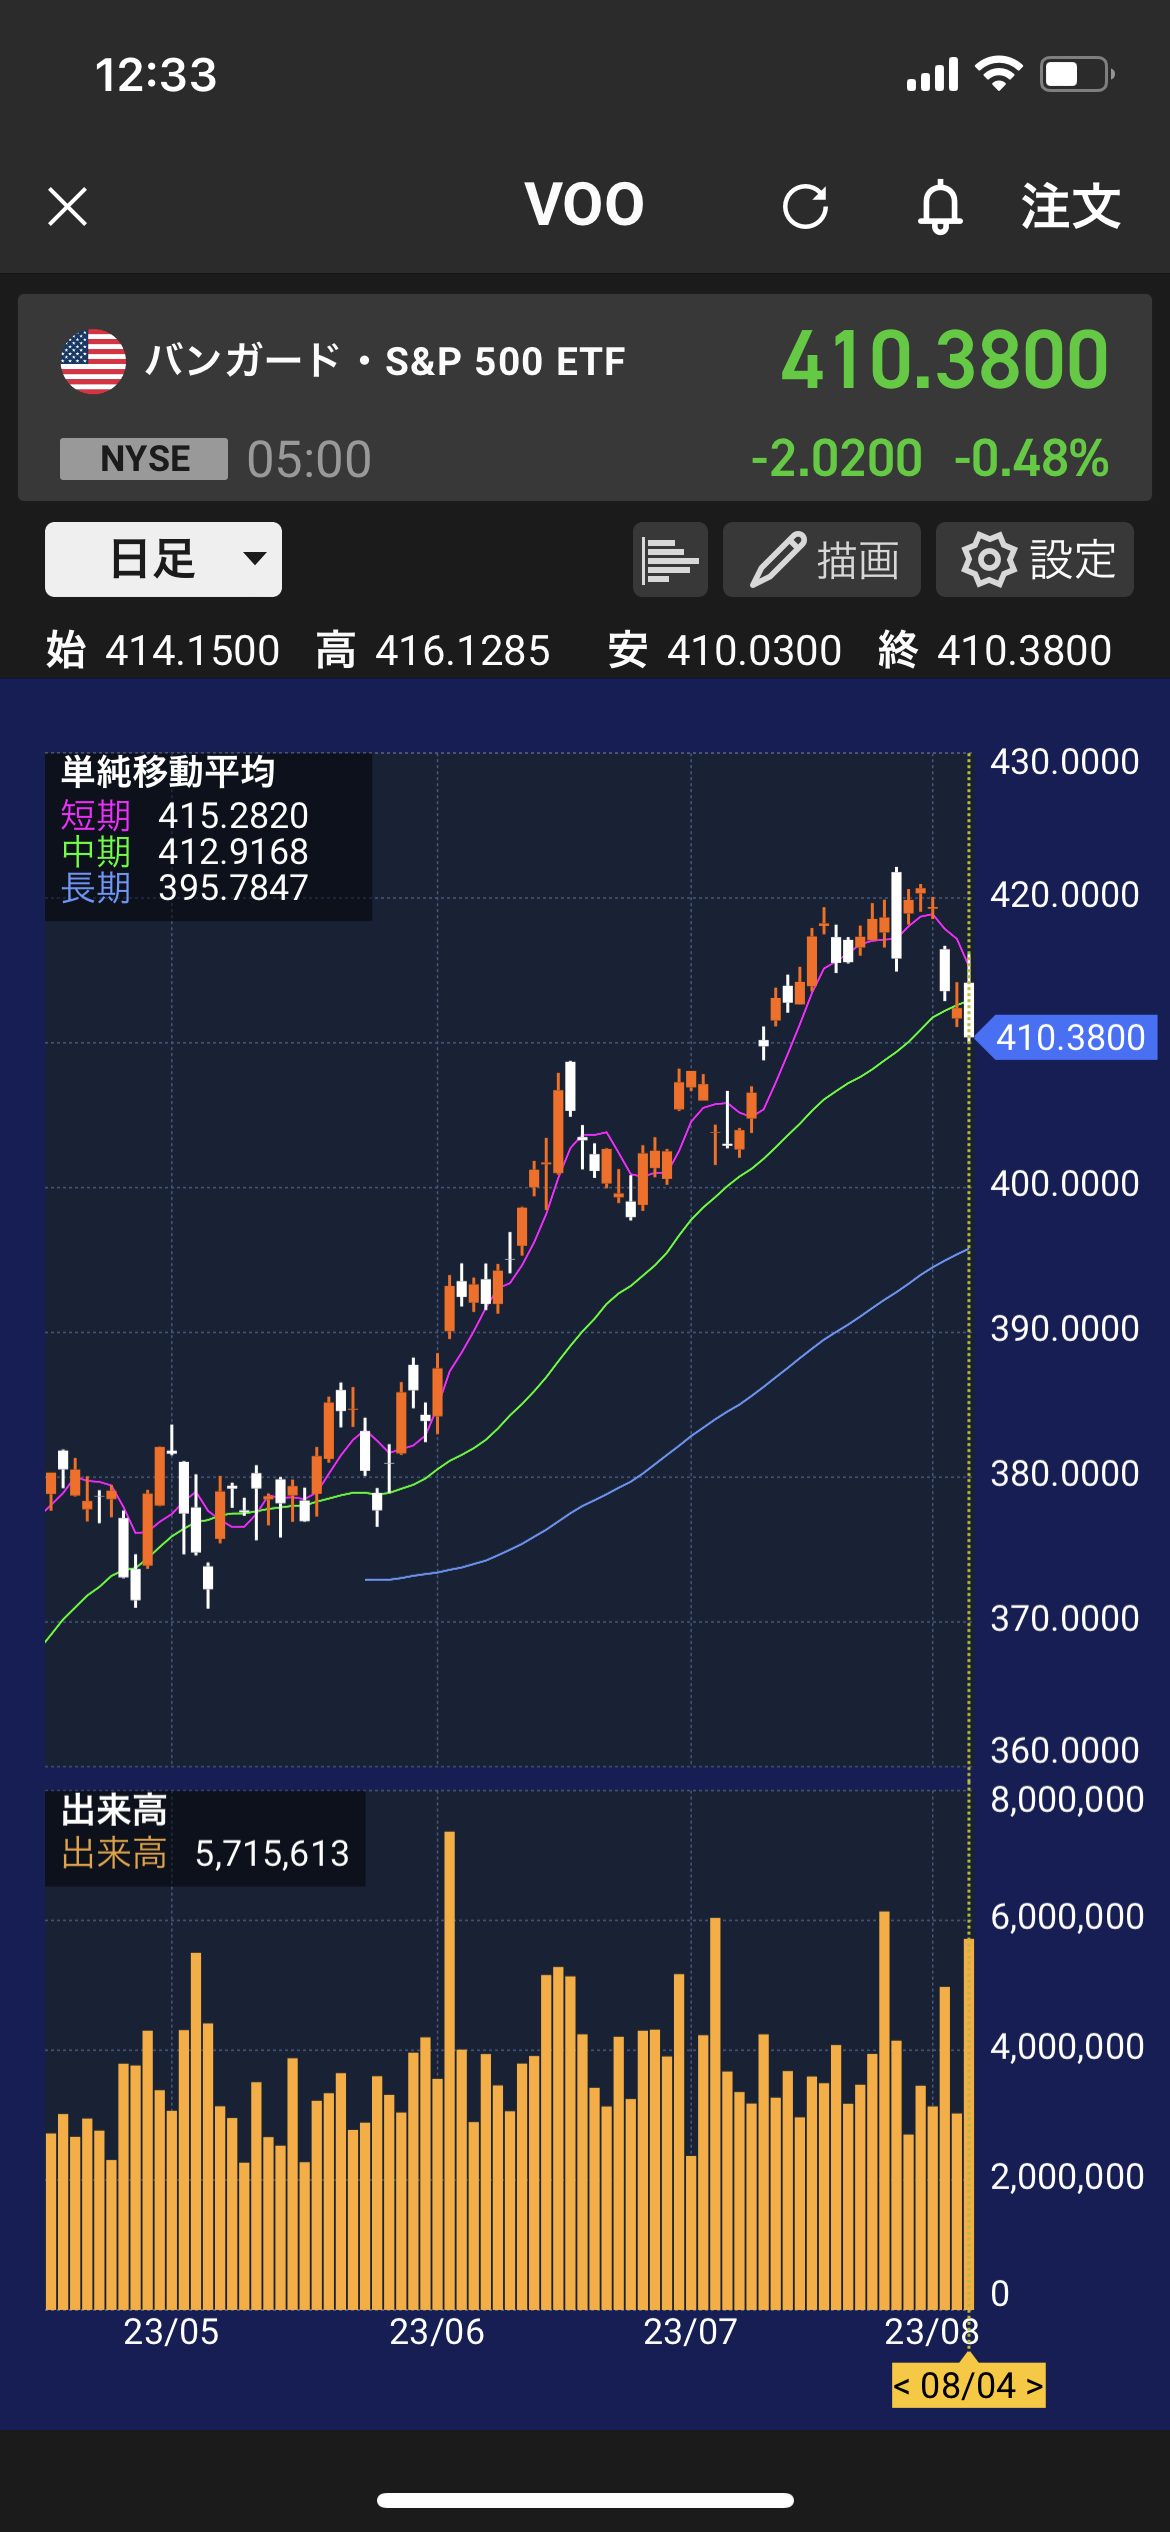Select the 描画 pencil drawing tool
Viewport: 1170px width, 2532px height.
point(821,559)
